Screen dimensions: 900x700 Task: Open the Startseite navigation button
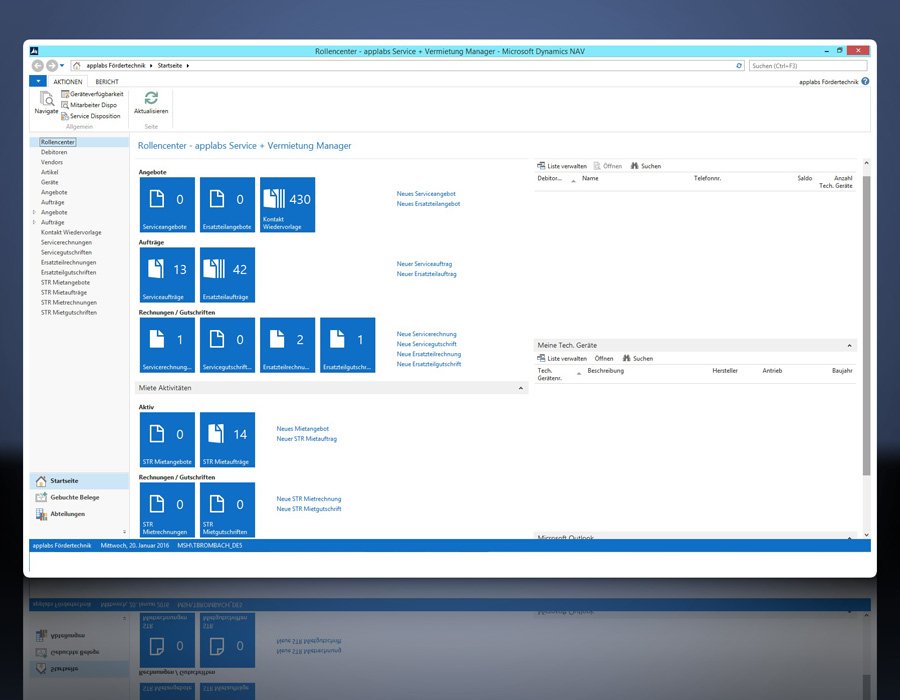click(79, 481)
